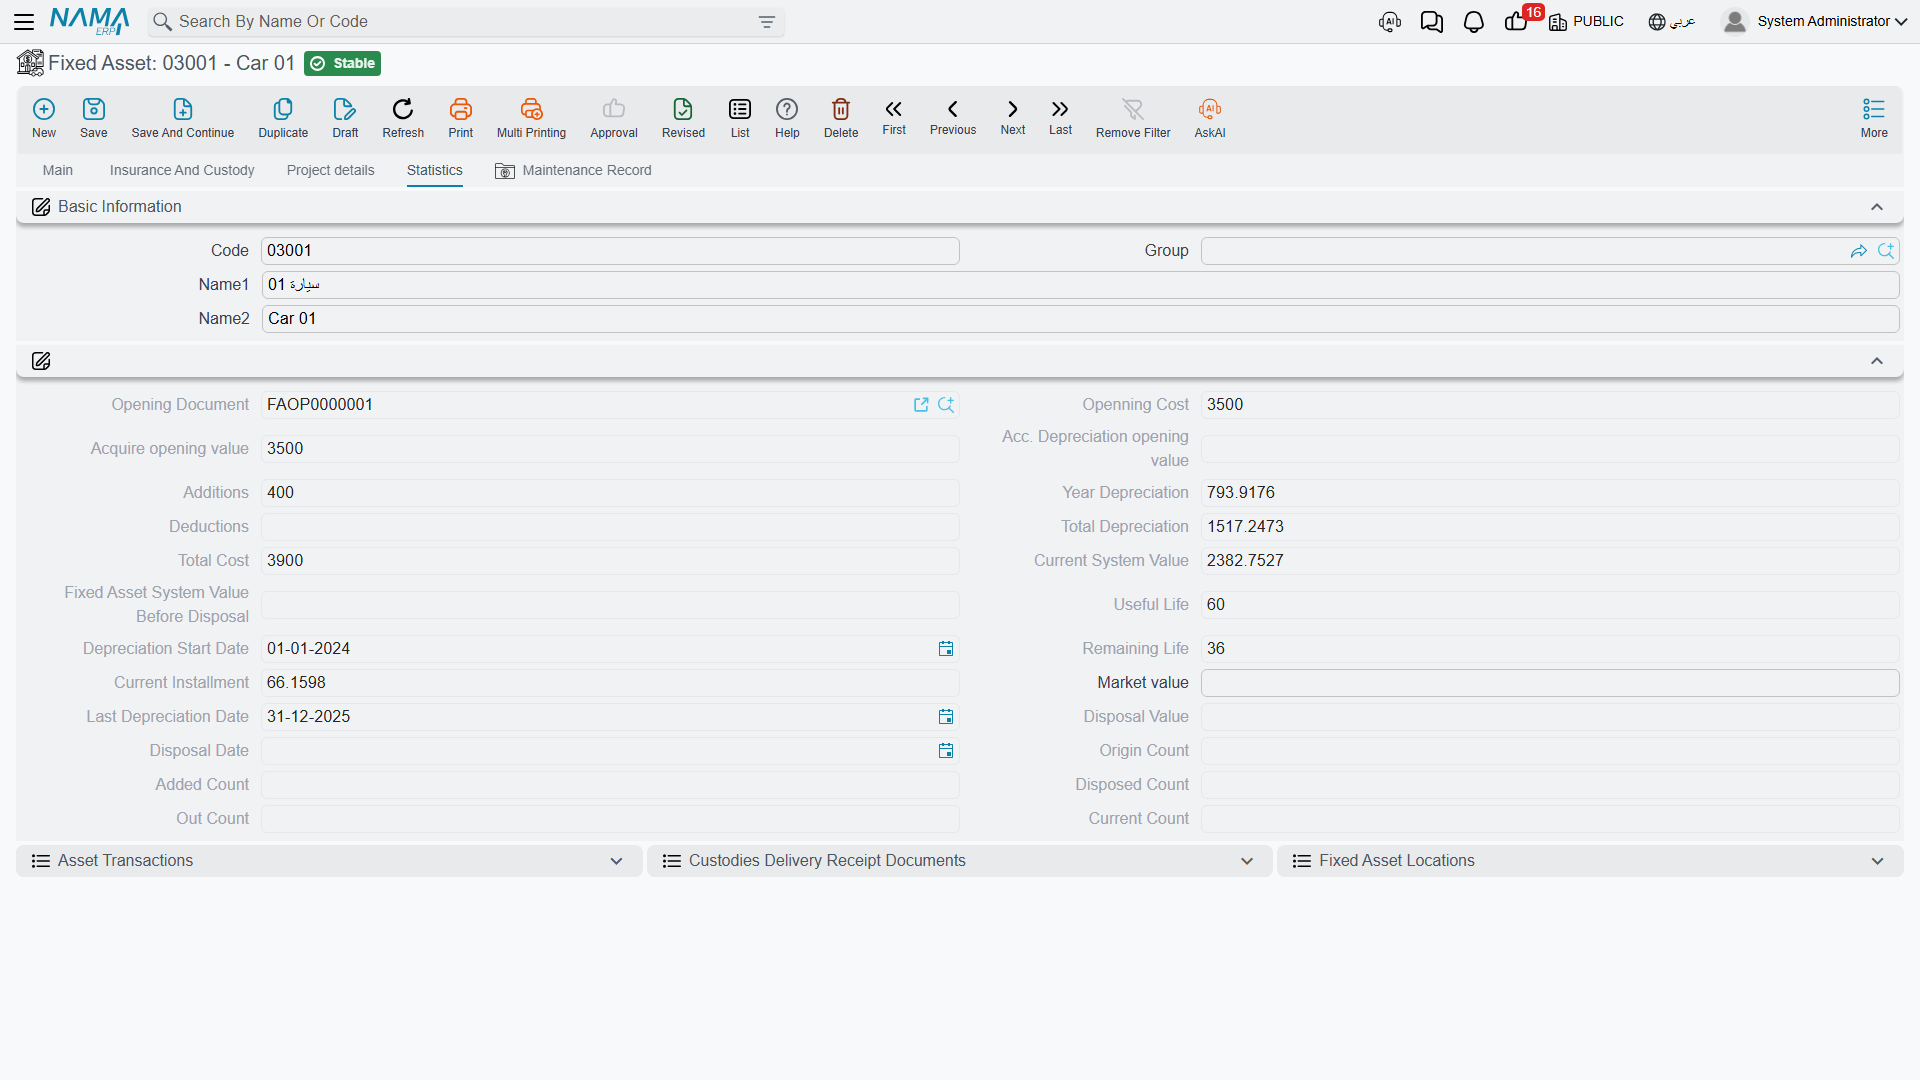
Task: Open the notifications bell
Action: (x=1473, y=22)
